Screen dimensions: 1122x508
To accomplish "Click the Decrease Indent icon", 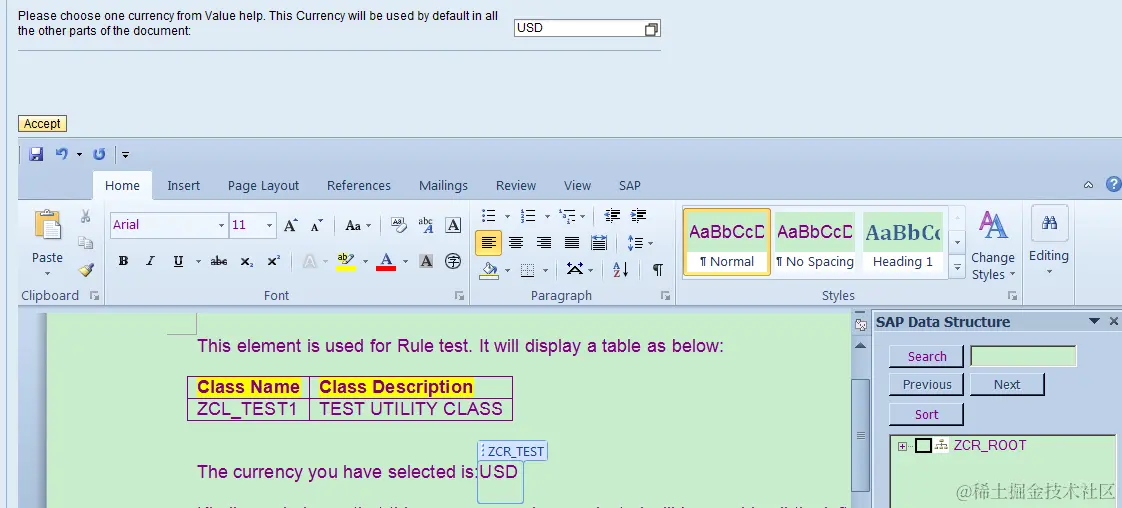I will [612, 215].
